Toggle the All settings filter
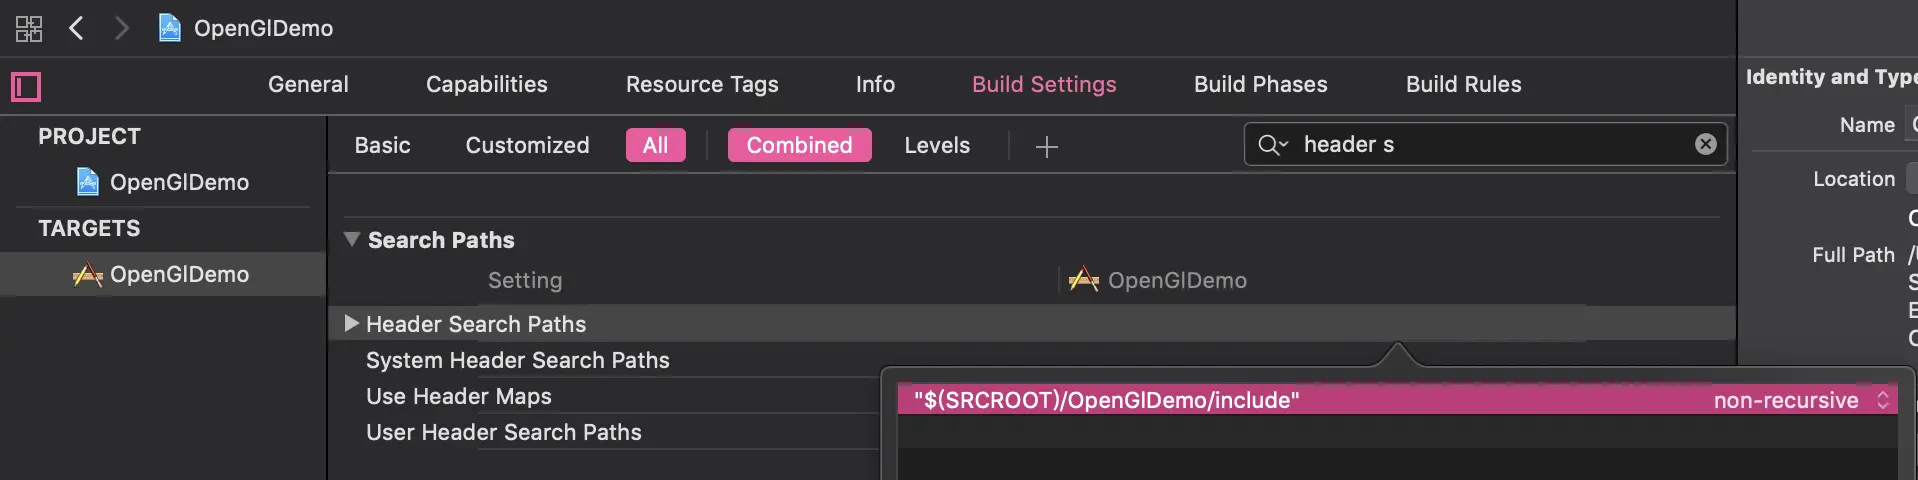 pos(655,145)
